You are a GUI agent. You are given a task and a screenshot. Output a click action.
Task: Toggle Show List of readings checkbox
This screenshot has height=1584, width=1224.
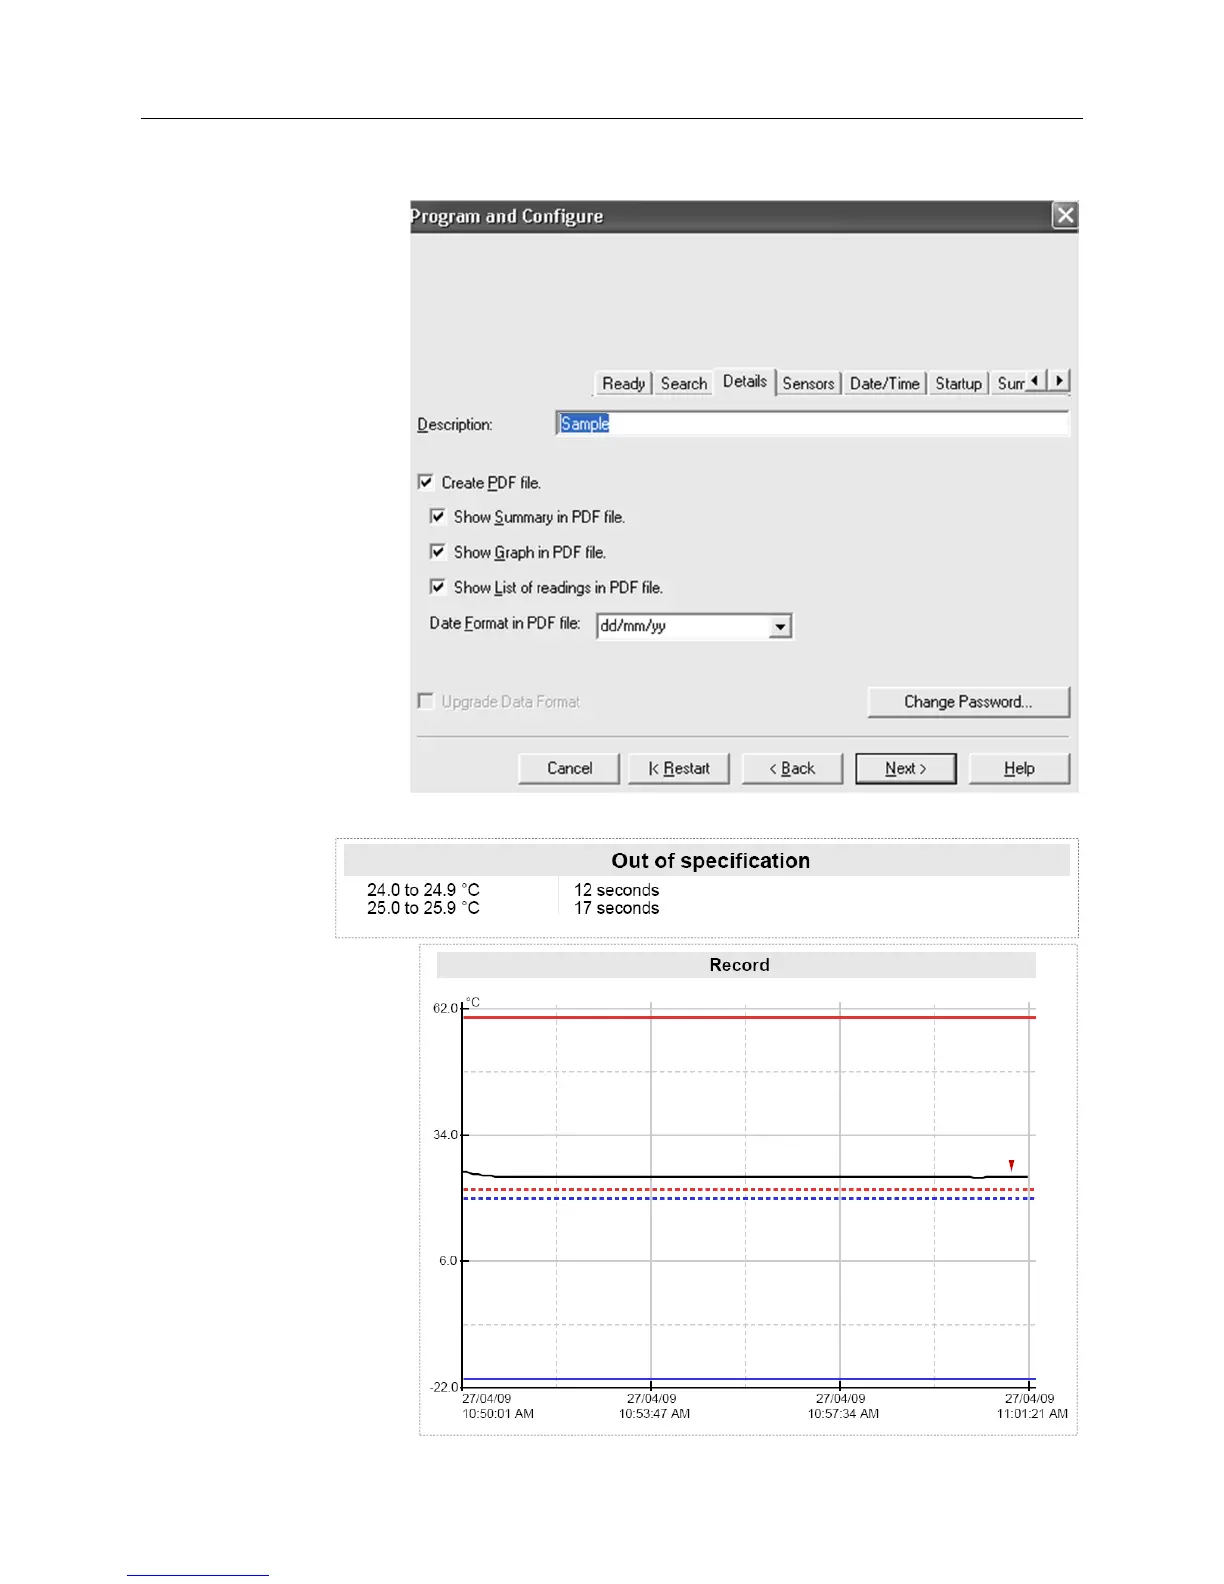[x=437, y=587]
